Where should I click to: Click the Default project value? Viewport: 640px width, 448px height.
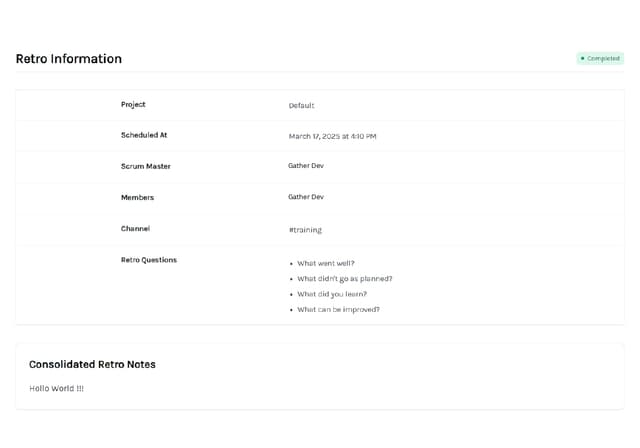[301, 105]
